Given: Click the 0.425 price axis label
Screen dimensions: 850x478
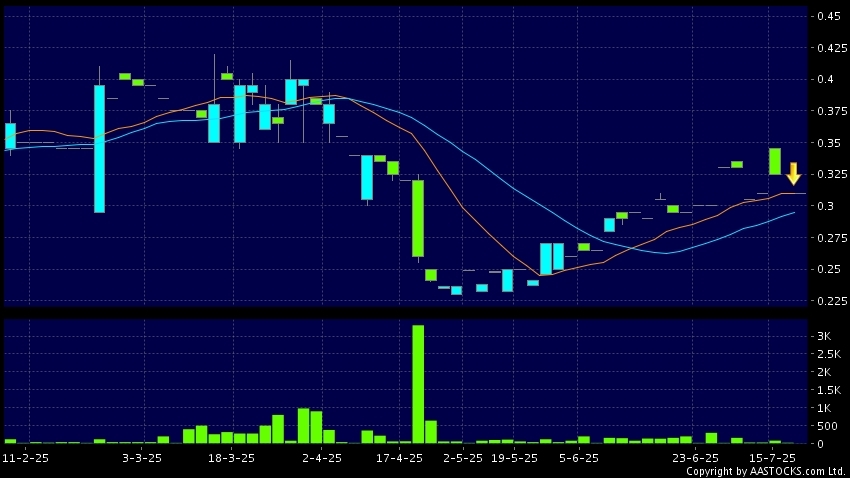Looking at the screenshot, I should [832, 48].
